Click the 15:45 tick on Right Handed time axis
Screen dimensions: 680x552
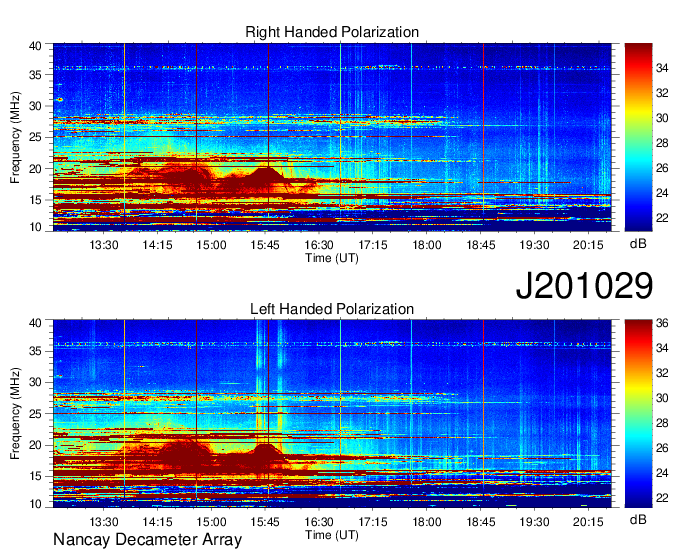[x=265, y=245]
